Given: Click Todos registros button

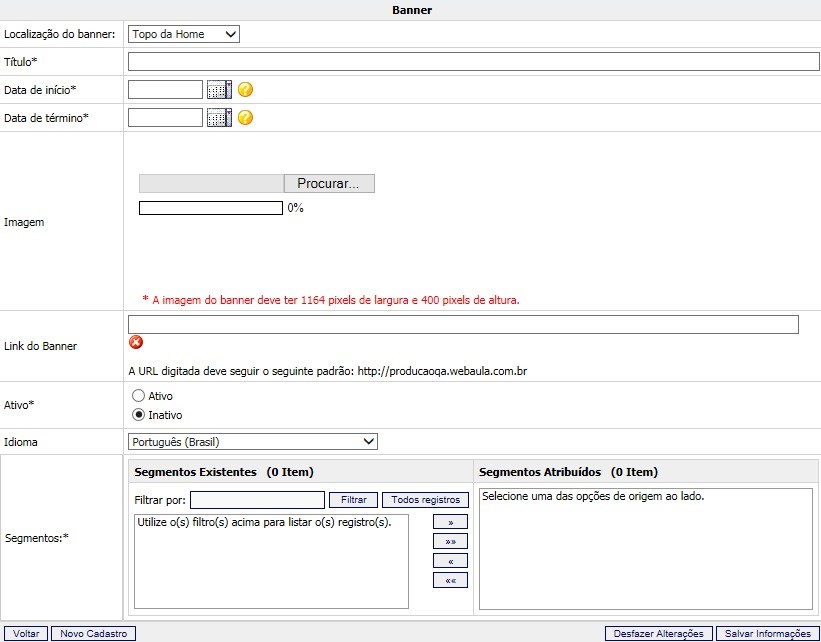Looking at the screenshot, I should (x=425, y=500).
